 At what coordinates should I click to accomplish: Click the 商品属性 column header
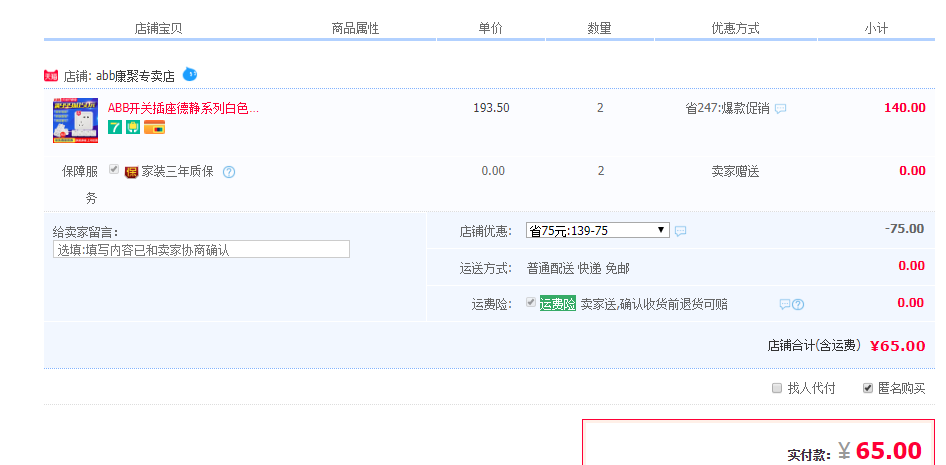click(355, 28)
